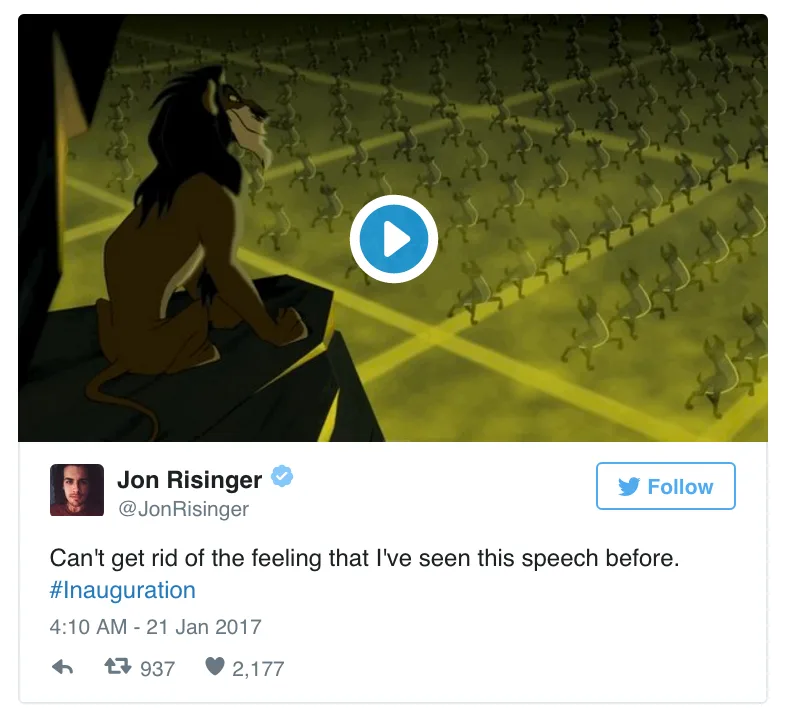Click the tweet text about seeing this speech
Viewport: 794px width, 716px height.
(364, 559)
